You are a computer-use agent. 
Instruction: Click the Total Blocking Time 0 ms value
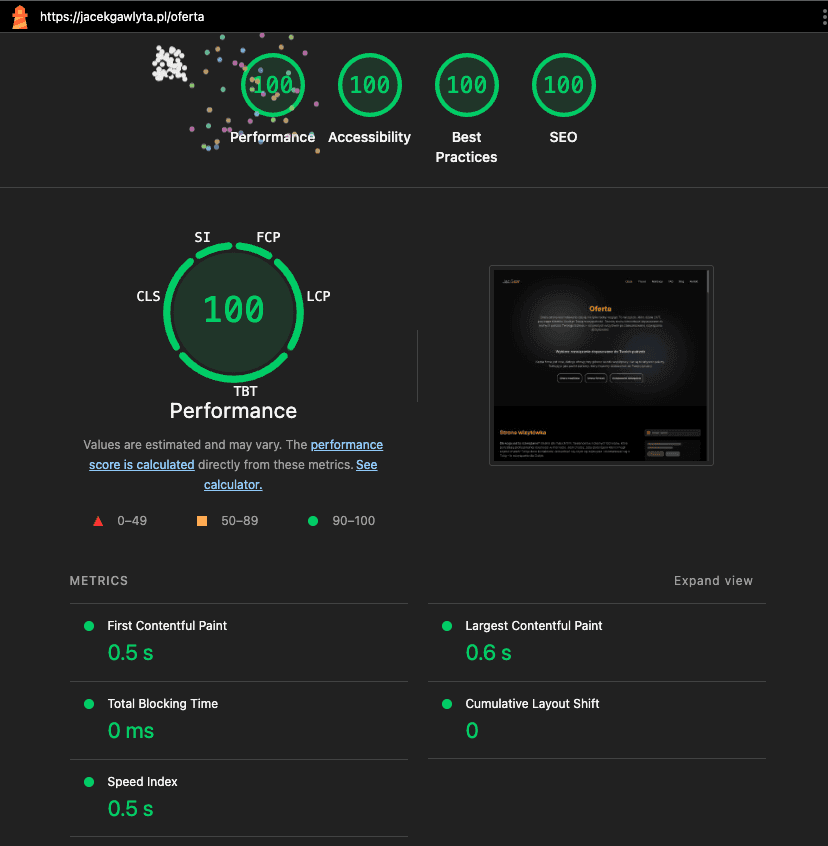coord(131,731)
